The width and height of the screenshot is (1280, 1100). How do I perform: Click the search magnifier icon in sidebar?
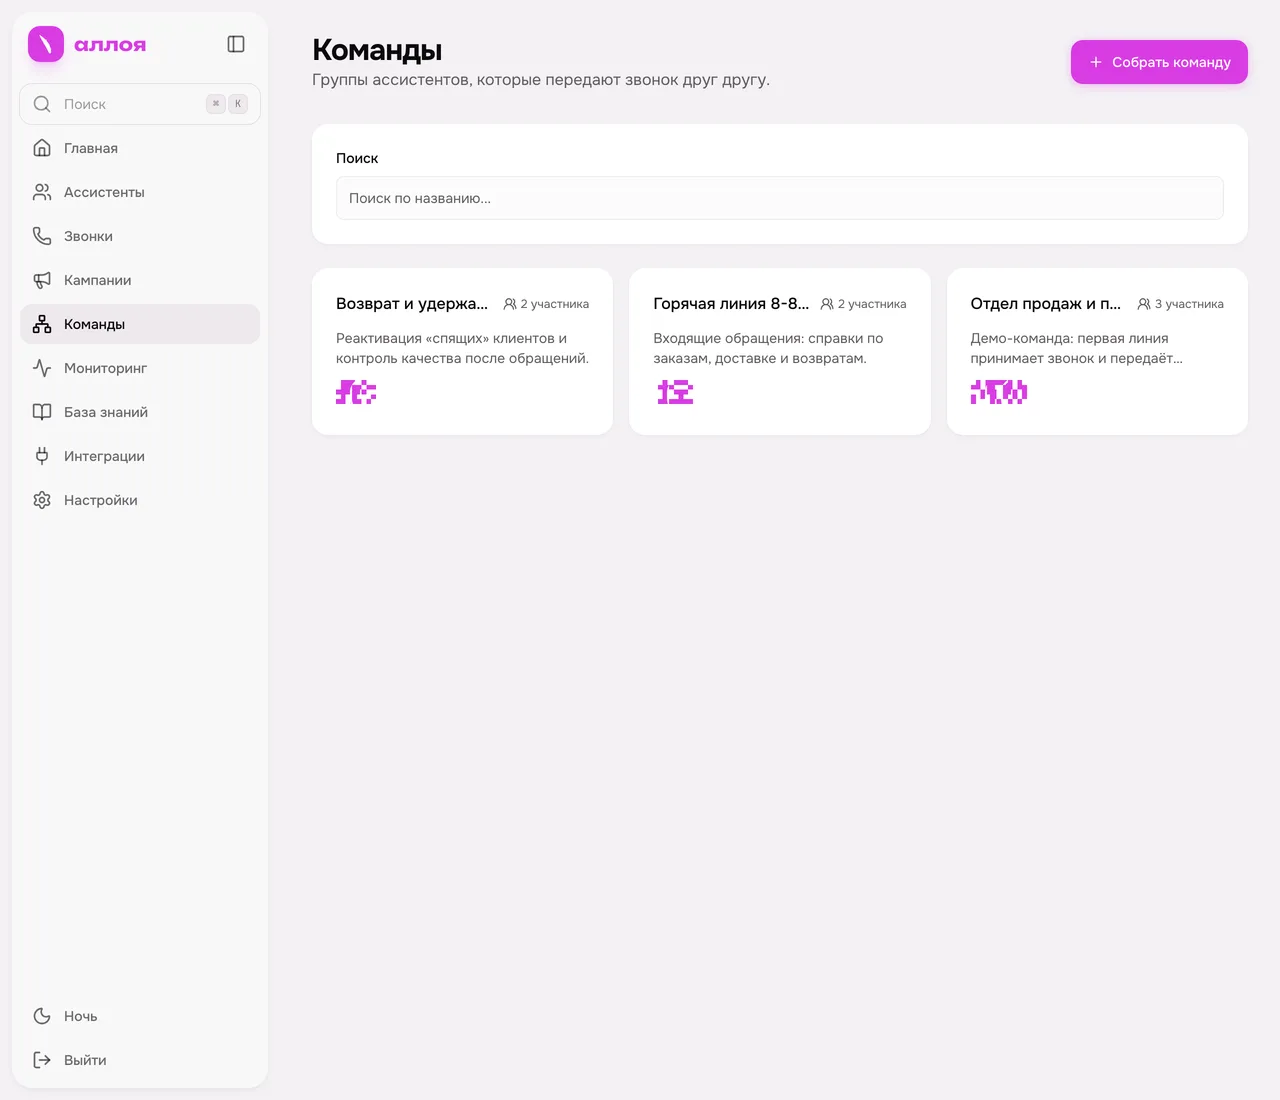pyautogui.click(x=42, y=104)
